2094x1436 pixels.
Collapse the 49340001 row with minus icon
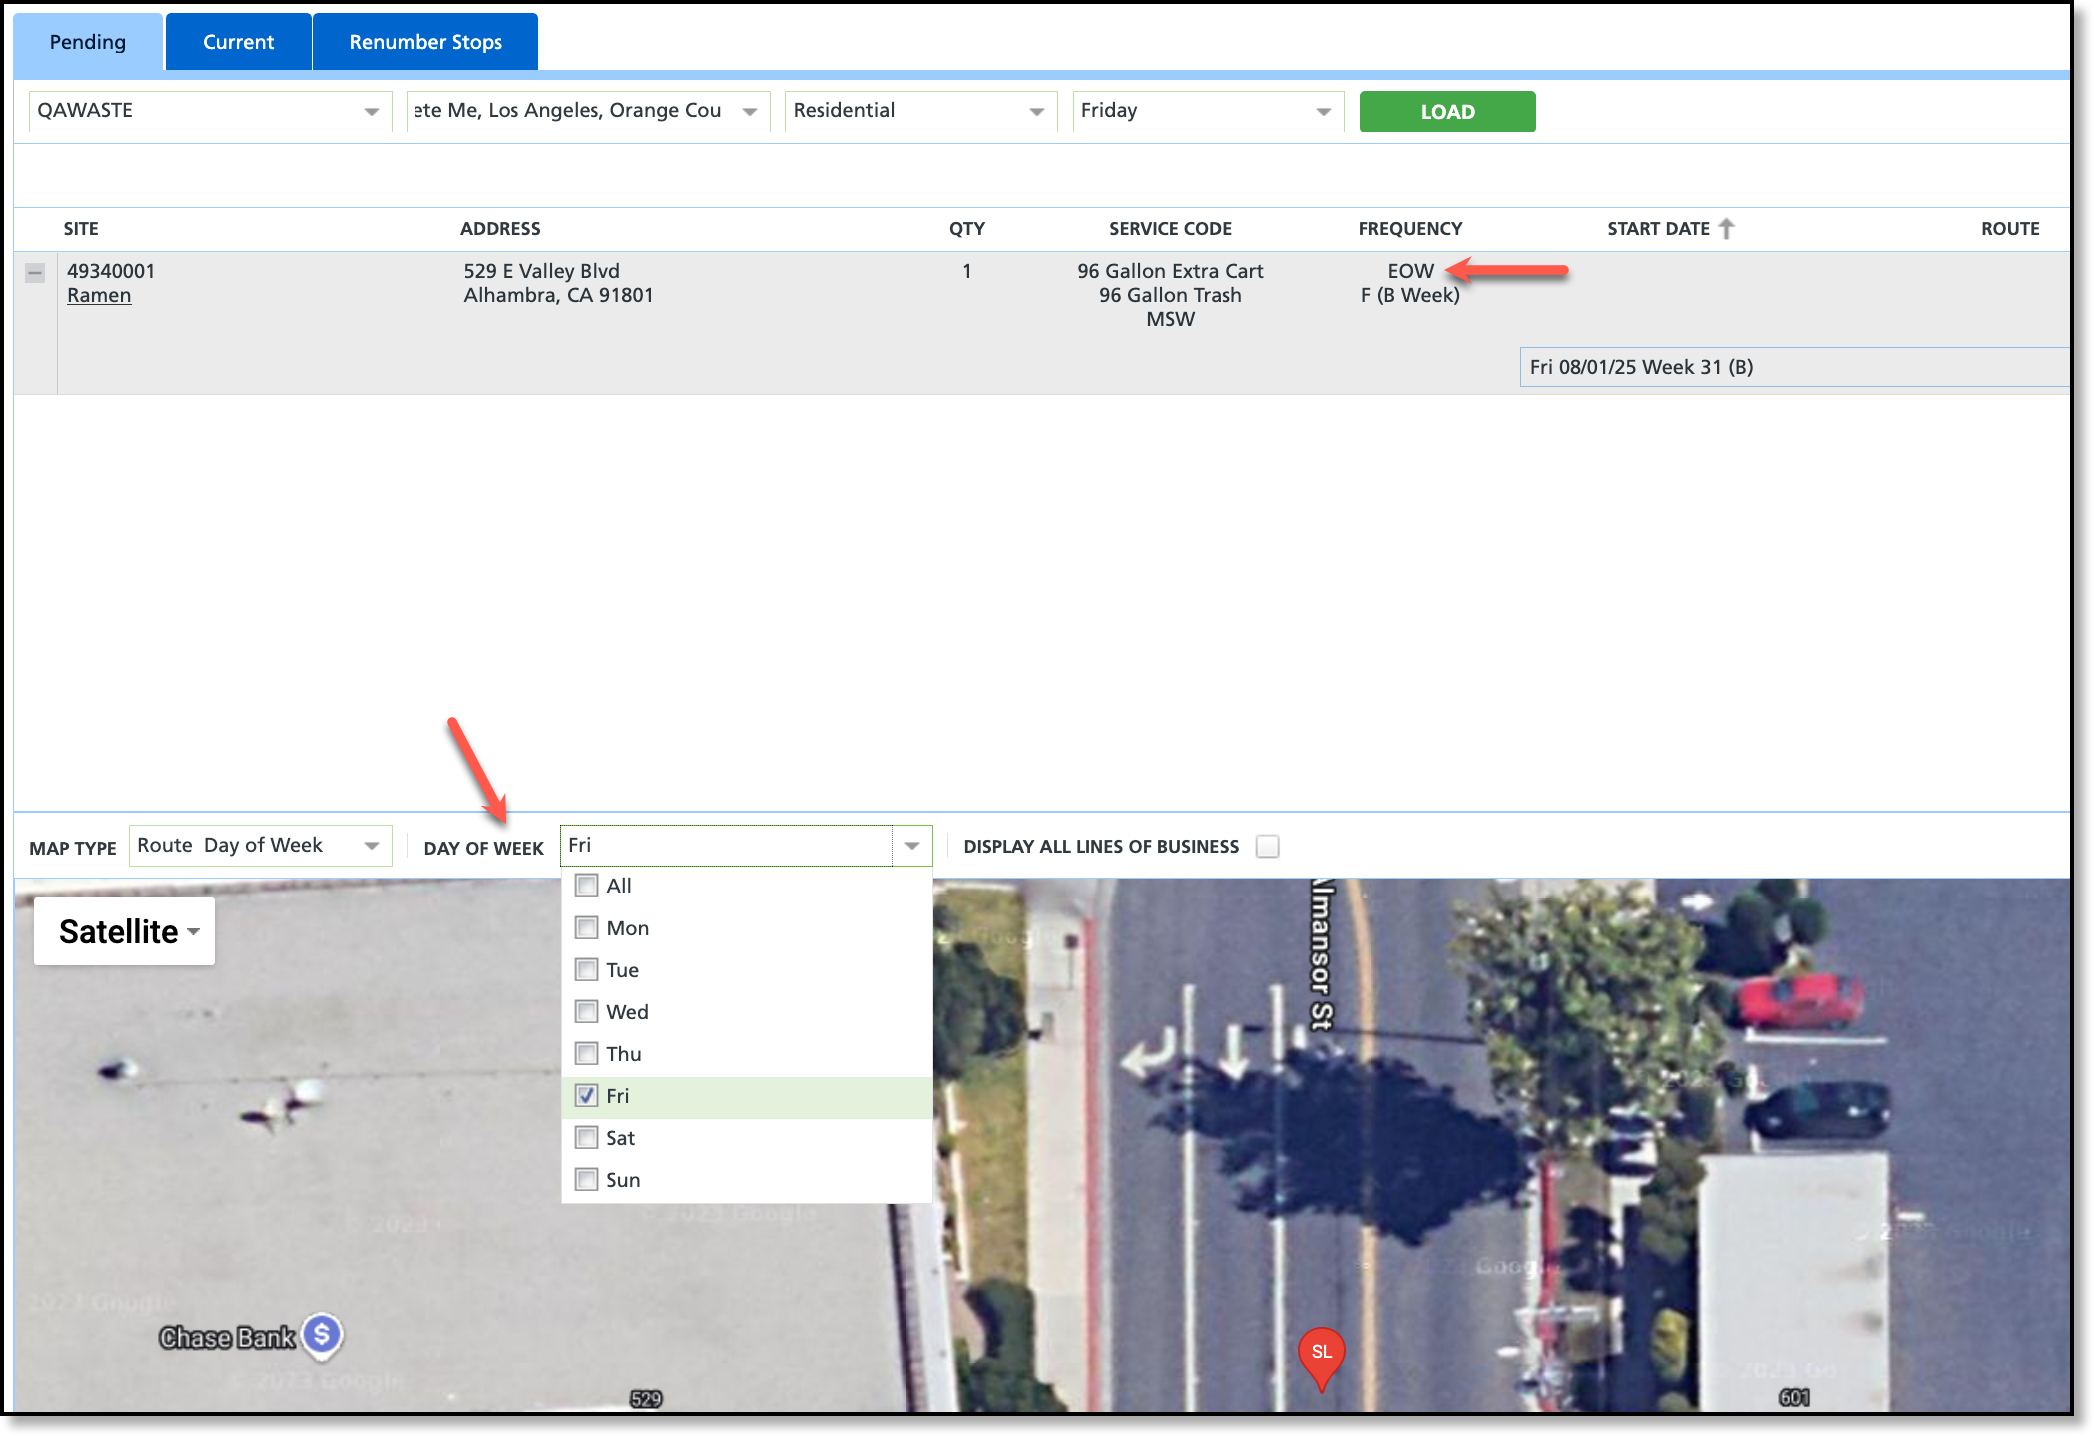[x=35, y=272]
